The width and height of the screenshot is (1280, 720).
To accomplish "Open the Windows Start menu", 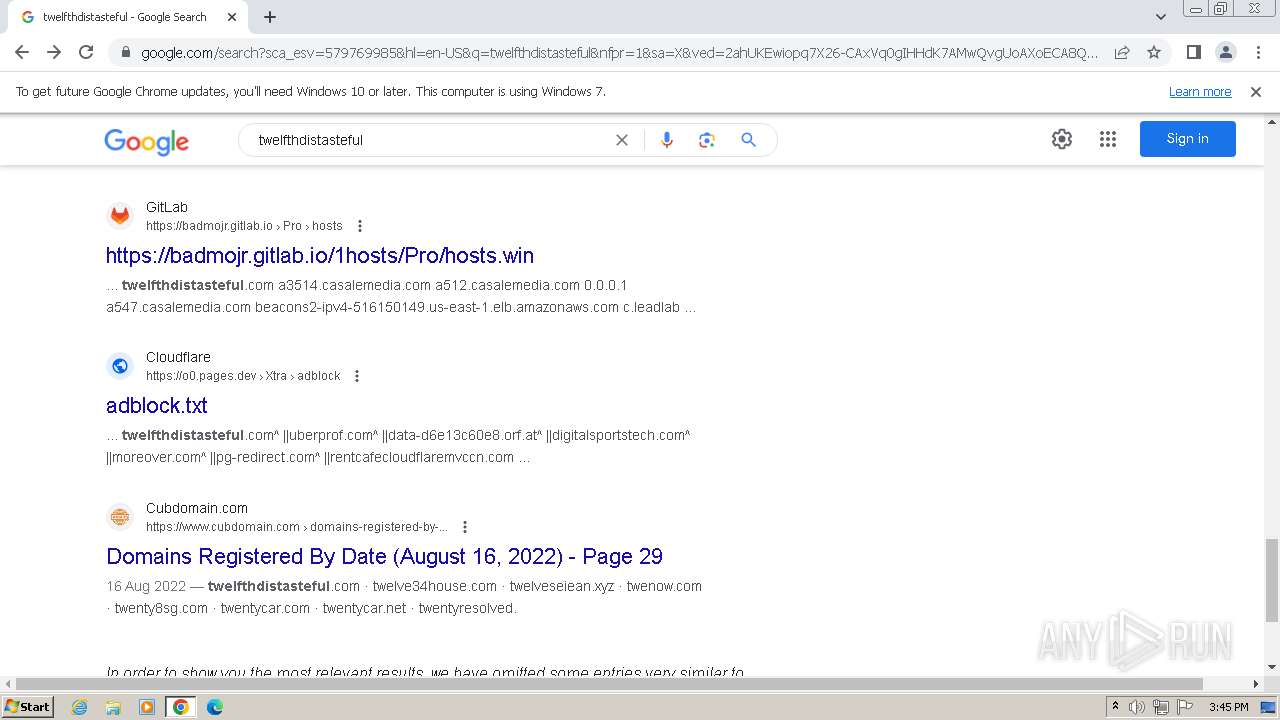I will 27,706.
